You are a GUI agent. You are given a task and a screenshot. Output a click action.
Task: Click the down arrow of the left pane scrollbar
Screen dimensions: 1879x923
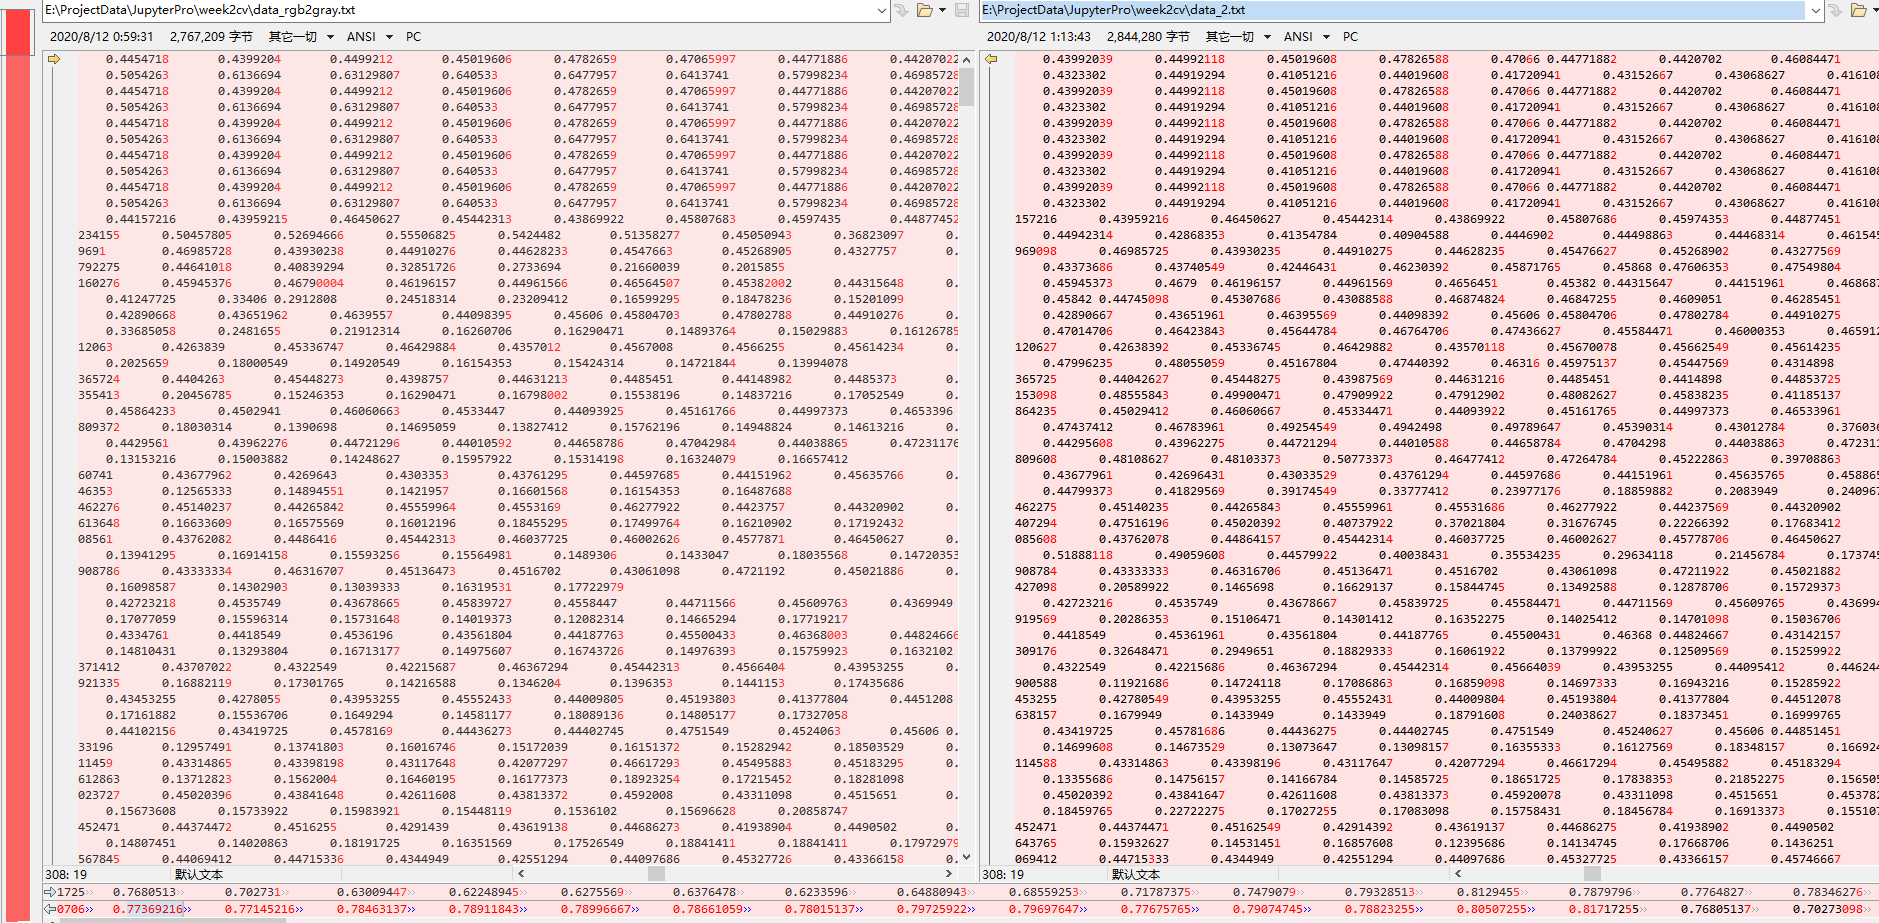click(965, 857)
